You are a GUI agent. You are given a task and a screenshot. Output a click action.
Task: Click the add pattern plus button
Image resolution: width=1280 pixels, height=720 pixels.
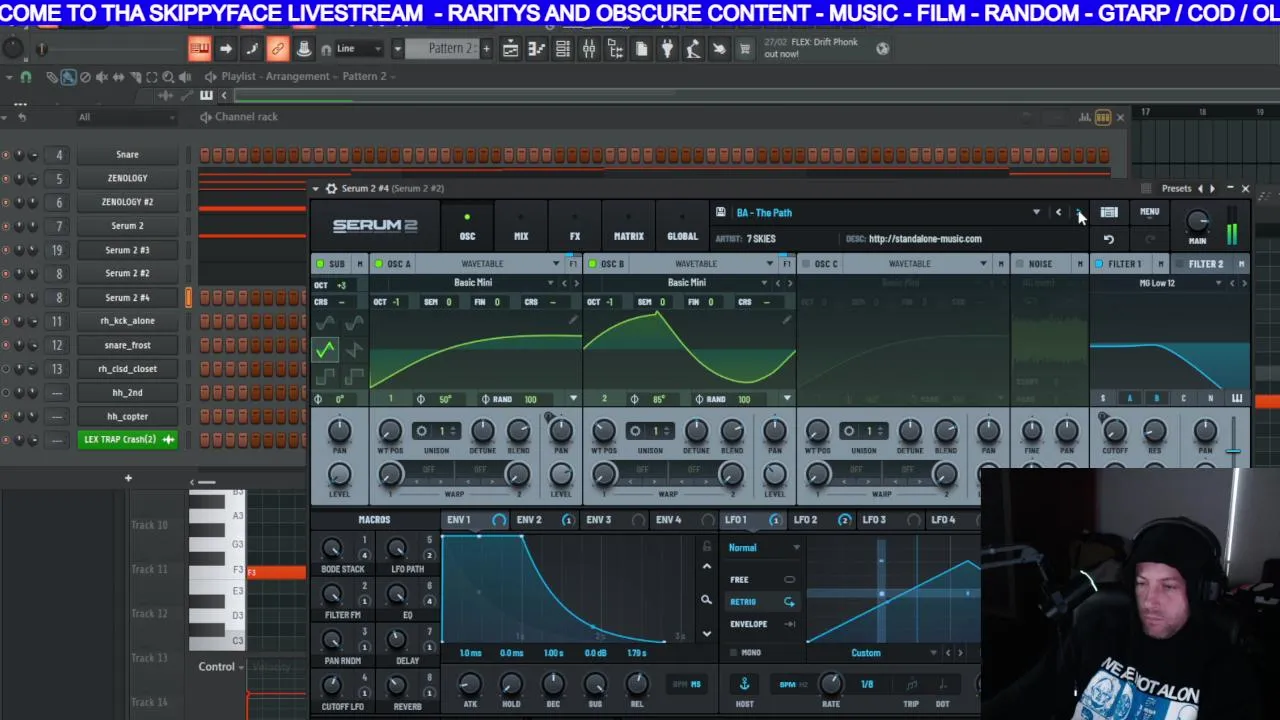(x=486, y=49)
